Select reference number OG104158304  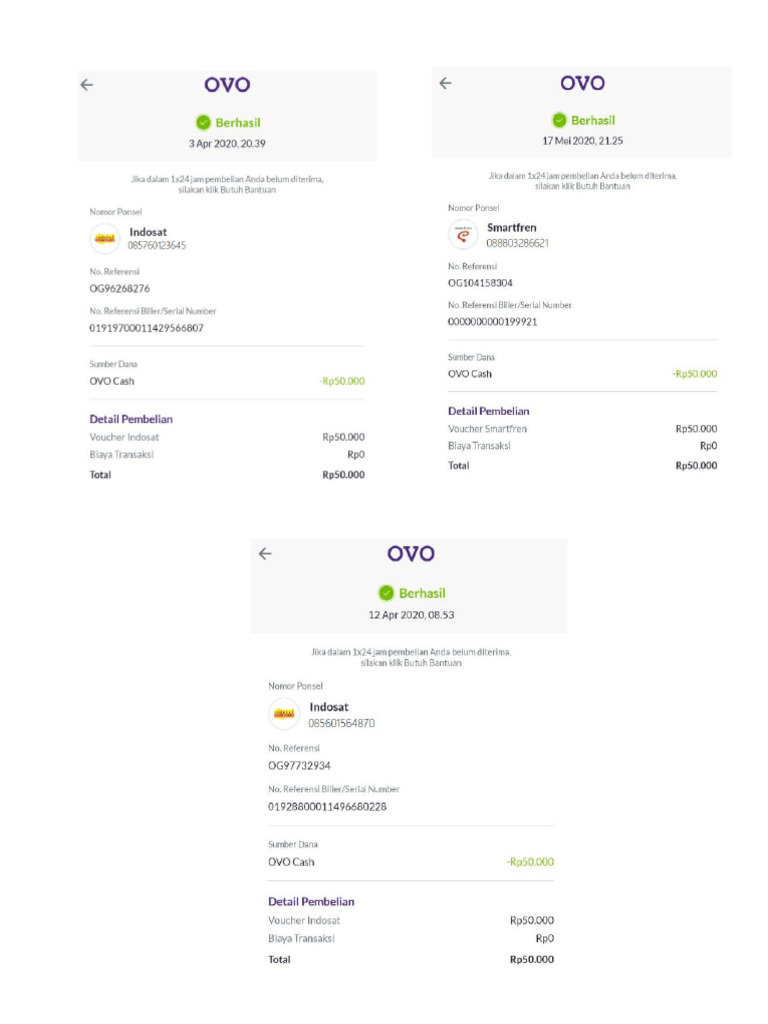480,283
